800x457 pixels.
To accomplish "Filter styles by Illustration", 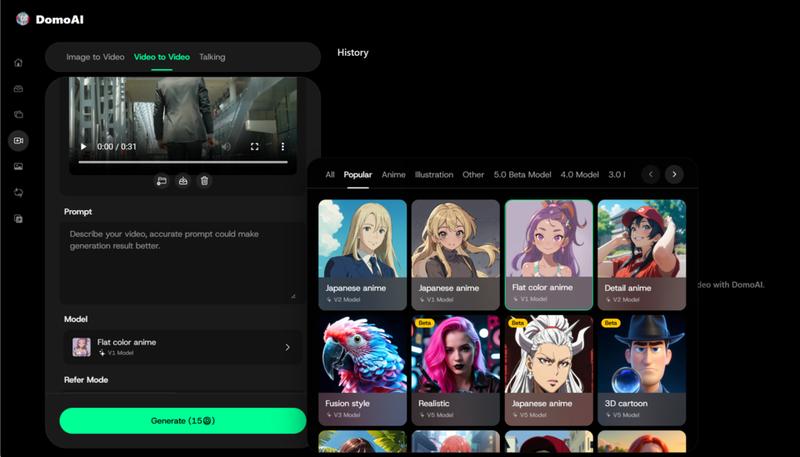I will [434, 174].
